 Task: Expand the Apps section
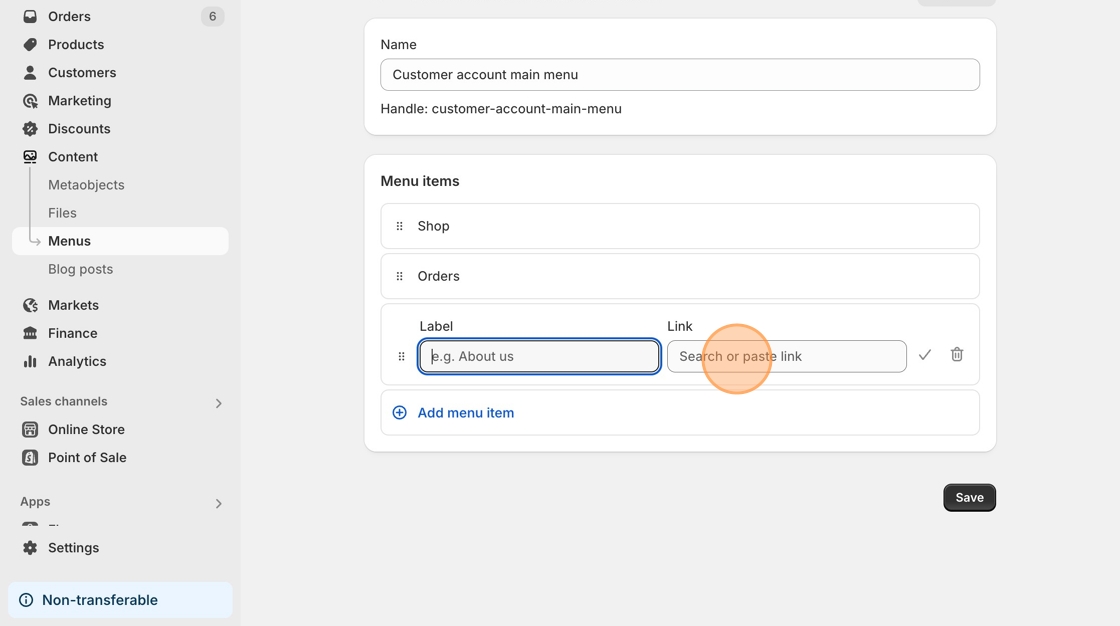pyautogui.click(x=218, y=503)
